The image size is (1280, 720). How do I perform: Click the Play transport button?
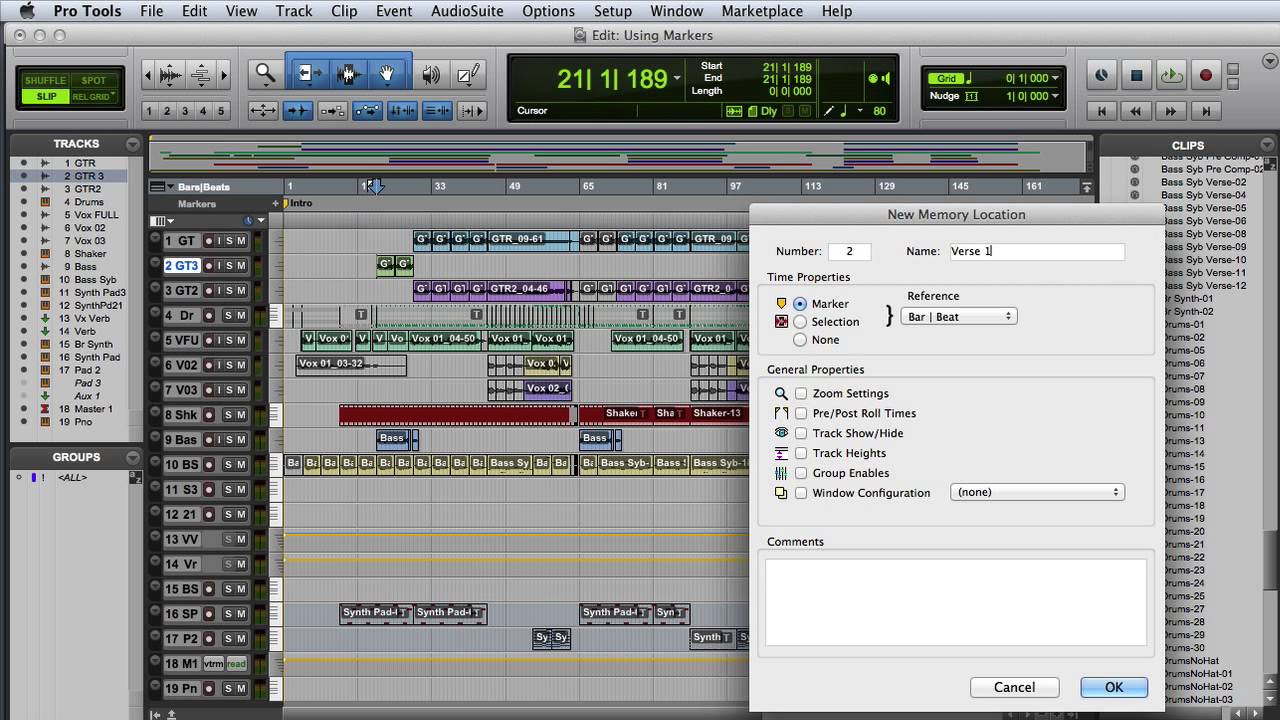tap(1171, 75)
